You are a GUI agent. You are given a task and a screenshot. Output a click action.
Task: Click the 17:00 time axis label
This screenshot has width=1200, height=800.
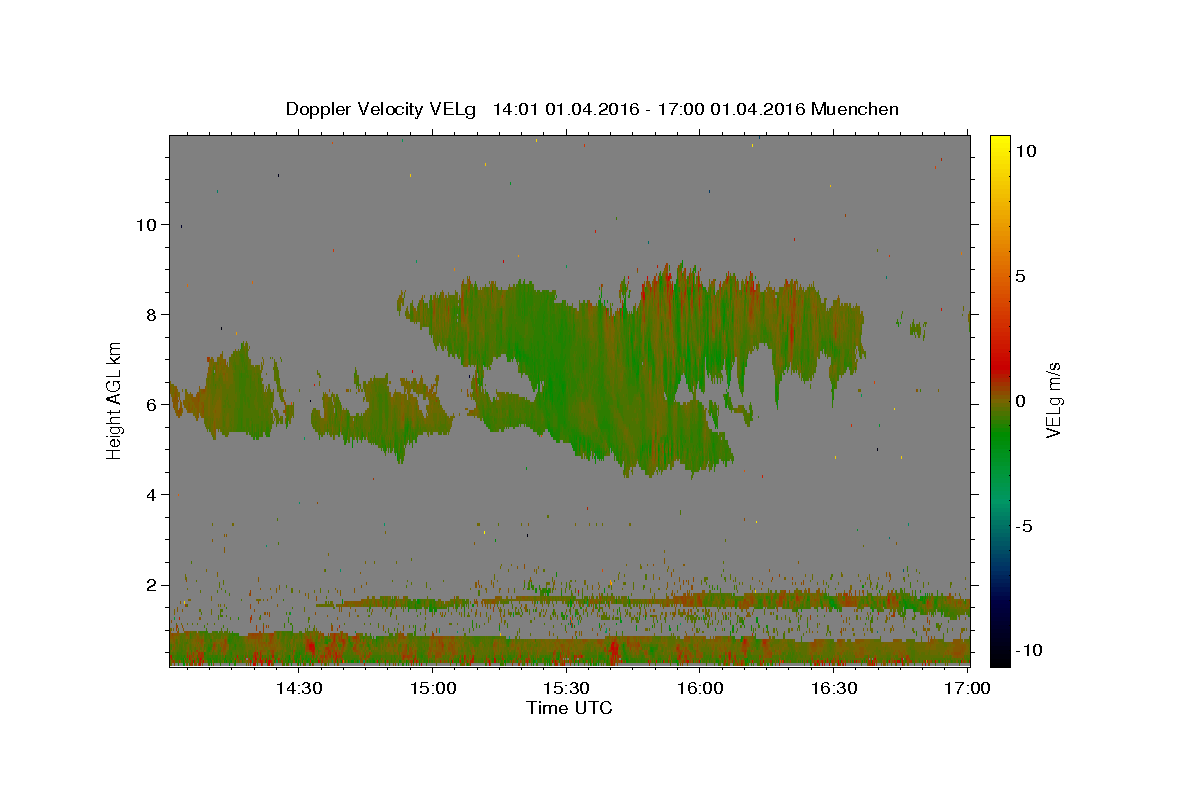point(967,688)
